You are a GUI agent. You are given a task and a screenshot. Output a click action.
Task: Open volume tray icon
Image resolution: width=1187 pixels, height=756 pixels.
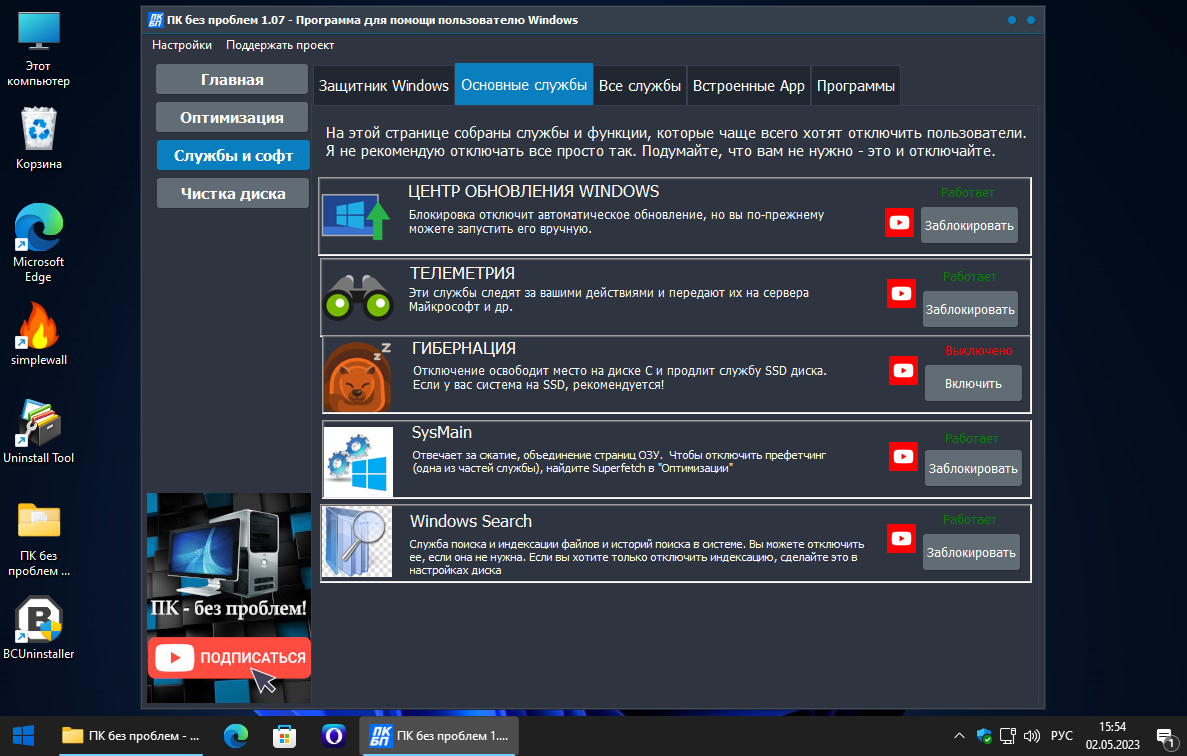[1031, 736]
